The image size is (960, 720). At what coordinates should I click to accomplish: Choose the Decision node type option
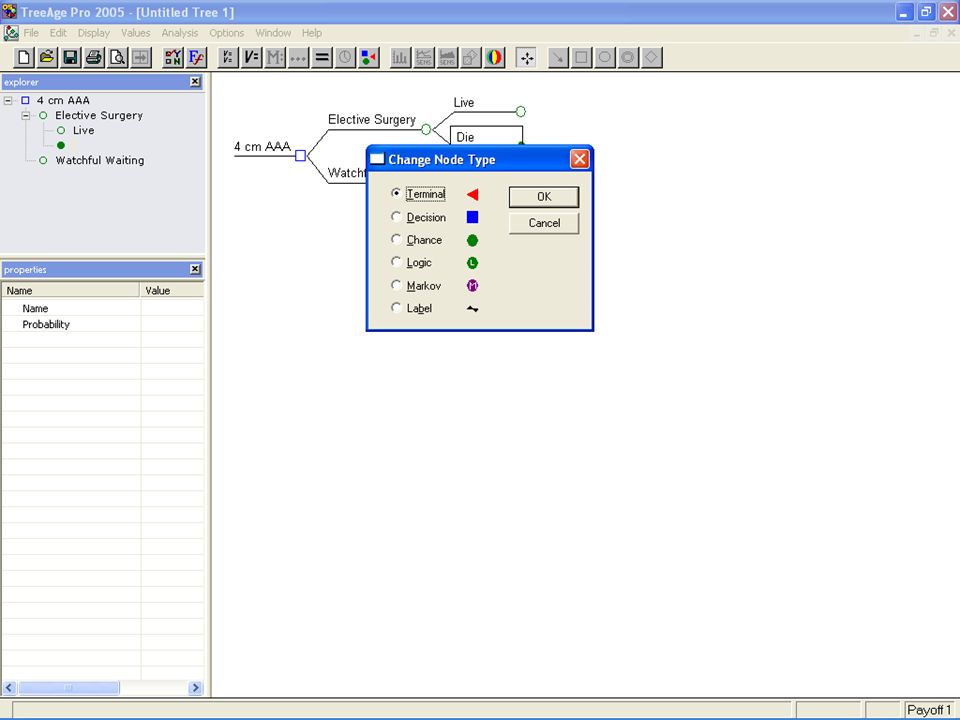pos(396,217)
